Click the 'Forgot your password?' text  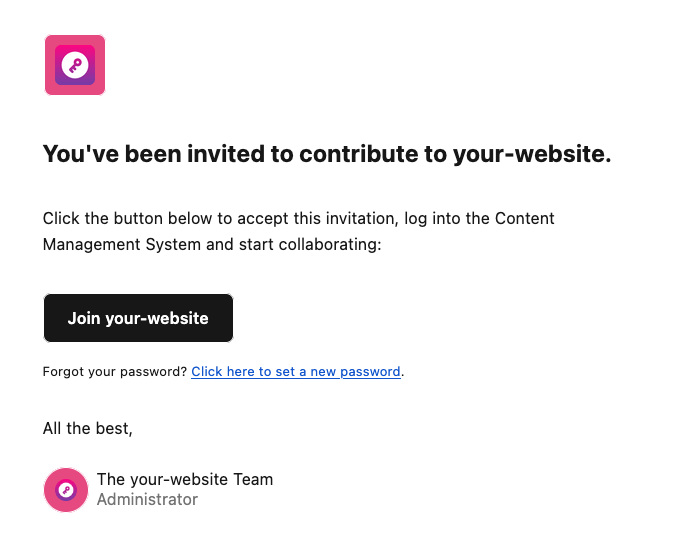(x=115, y=372)
